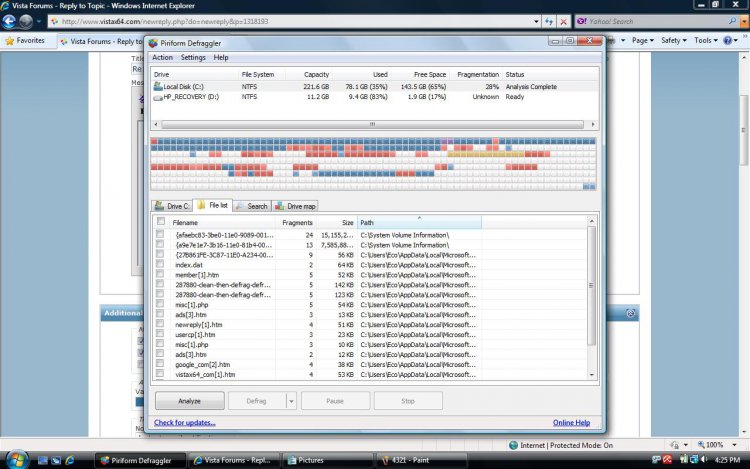
Task: Click the Show Desktop quick launch icon
Action: click(43, 460)
